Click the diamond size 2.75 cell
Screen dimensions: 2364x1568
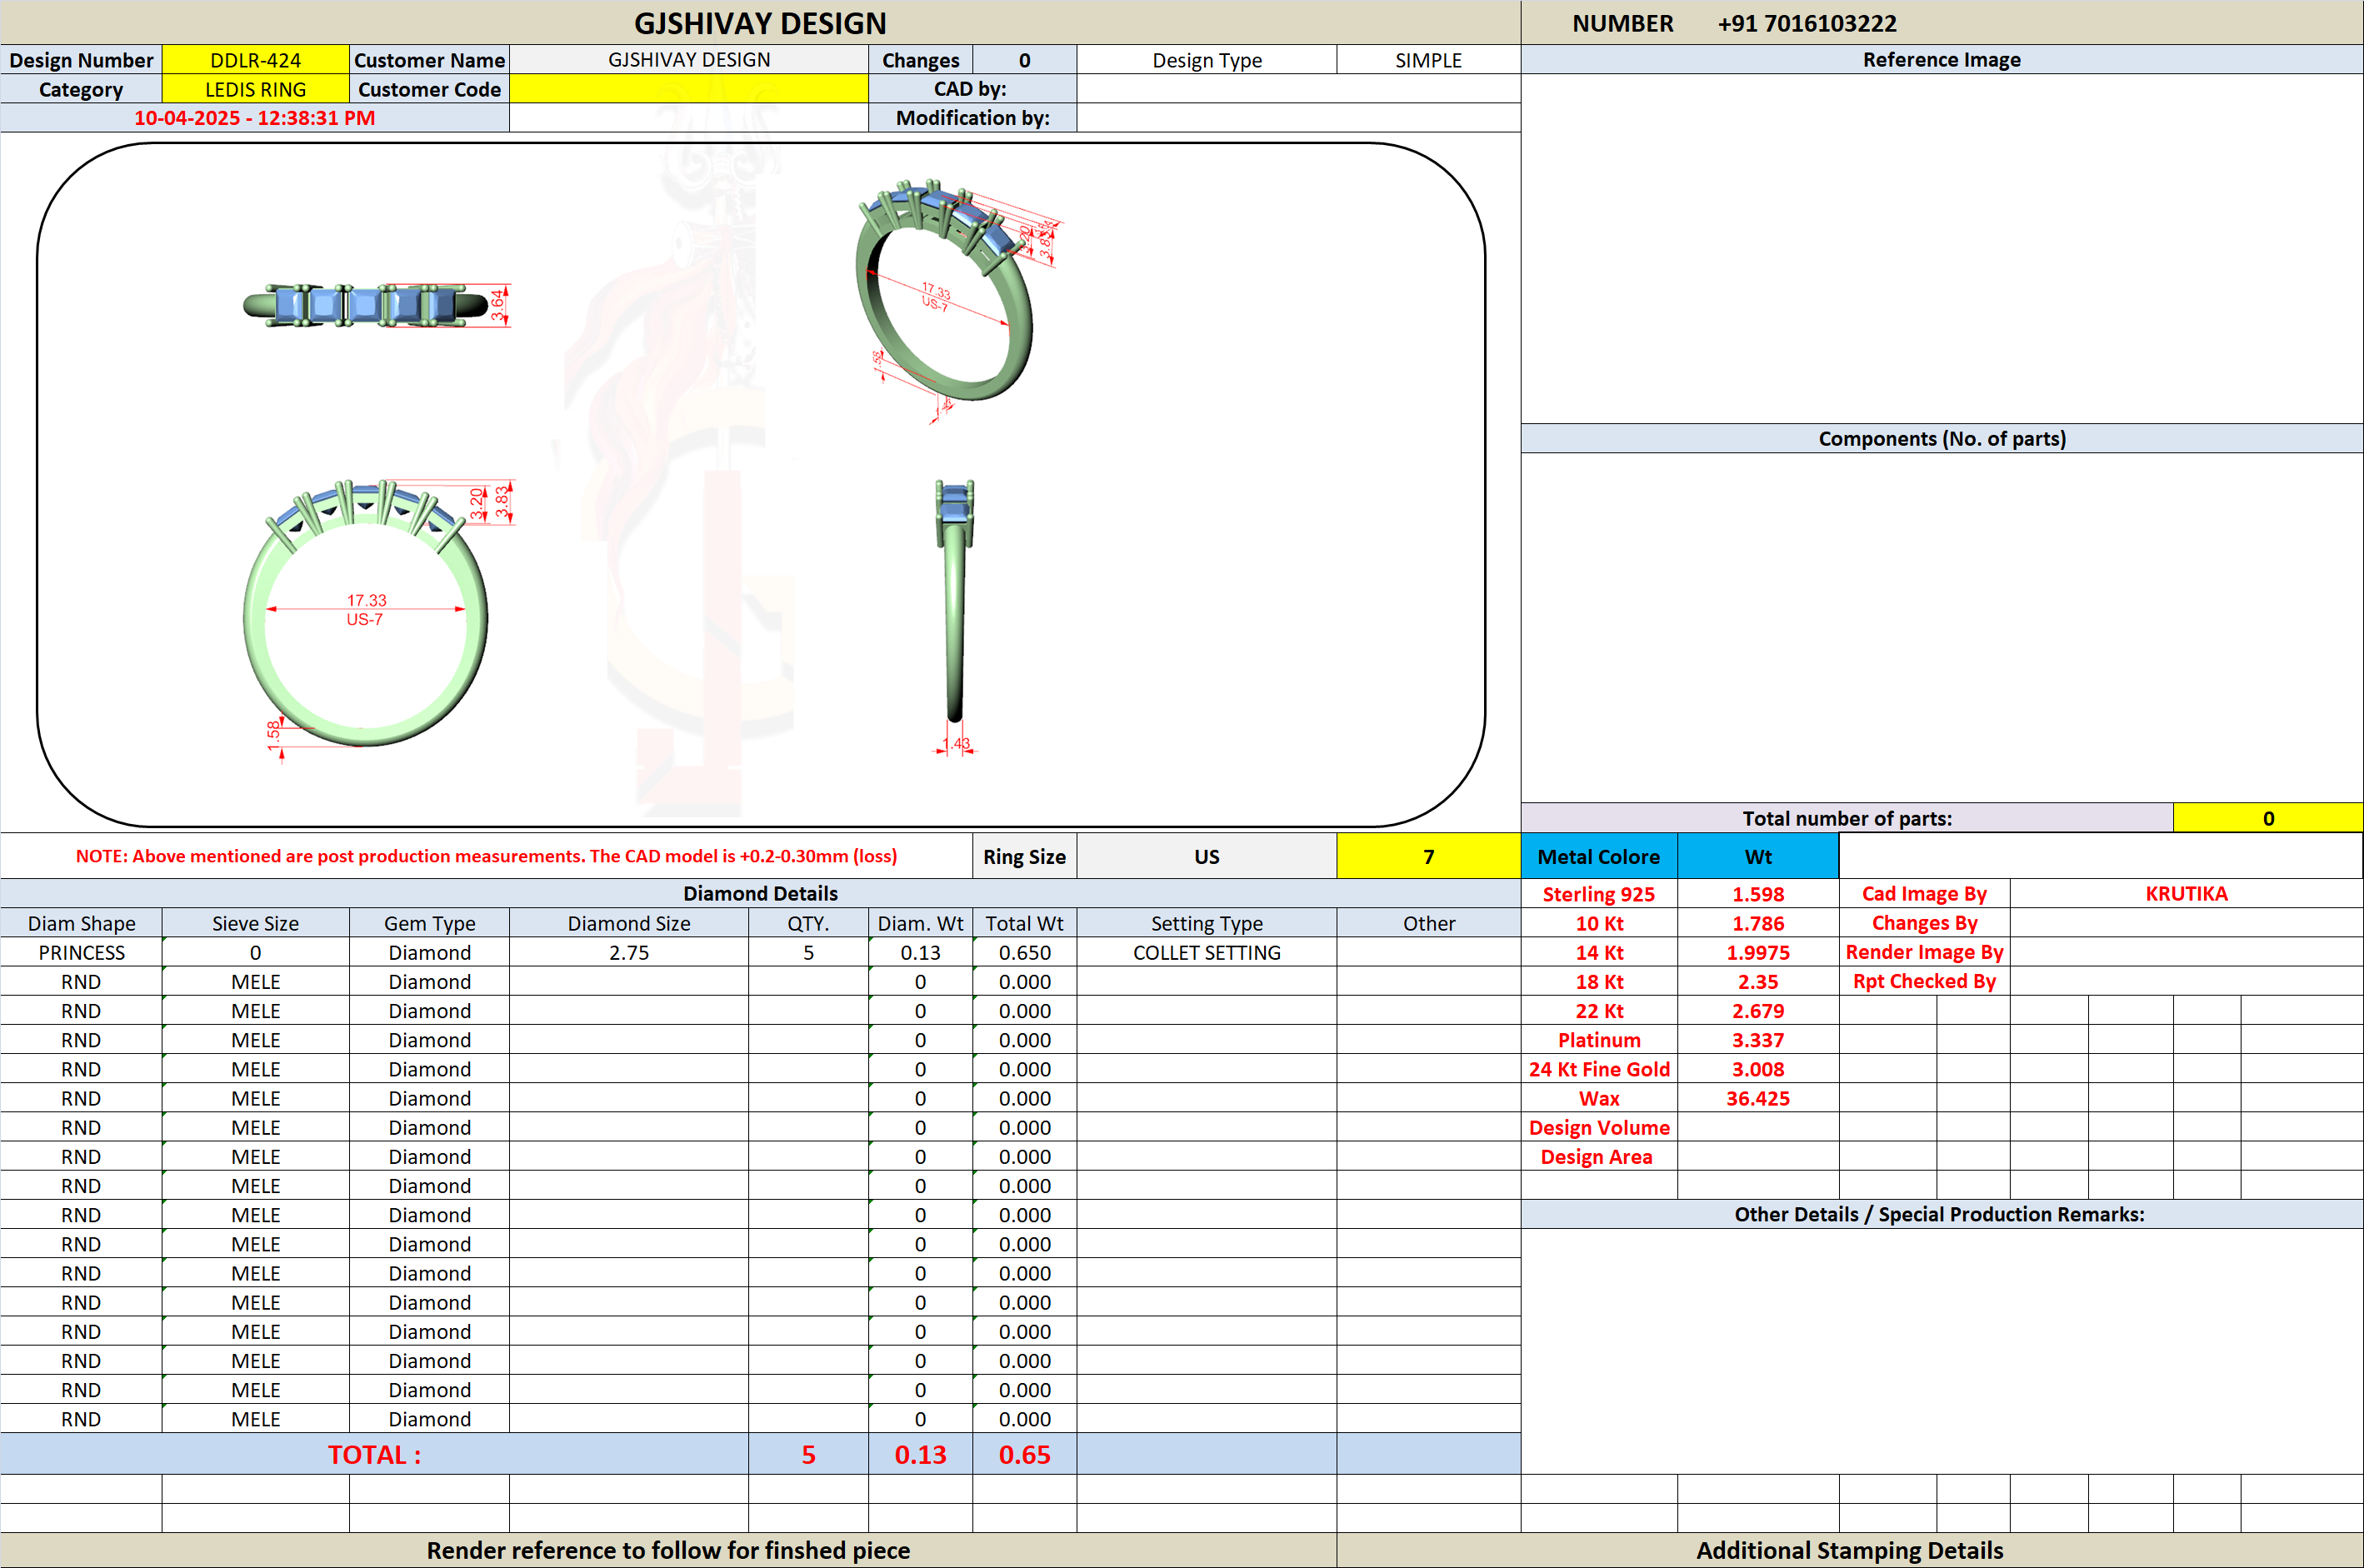[x=629, y=952]
